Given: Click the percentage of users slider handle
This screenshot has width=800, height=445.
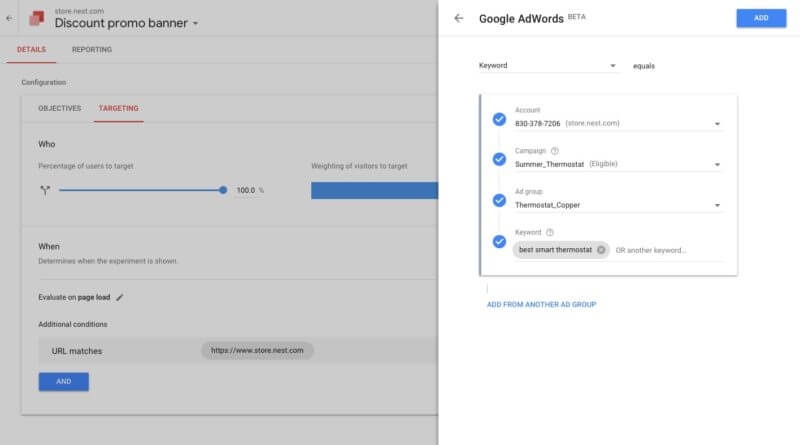Looking at the screenshot, I should (223, 190).
